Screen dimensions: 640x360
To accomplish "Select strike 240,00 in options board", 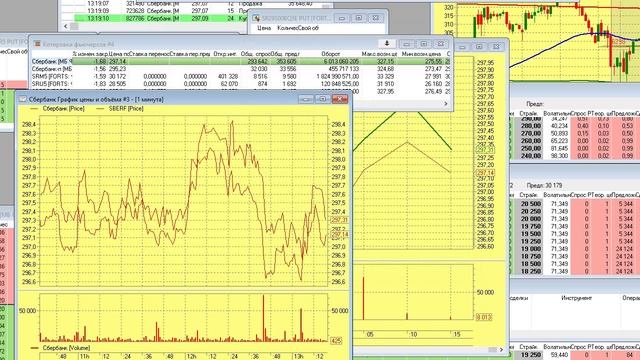I will (531, 156).
